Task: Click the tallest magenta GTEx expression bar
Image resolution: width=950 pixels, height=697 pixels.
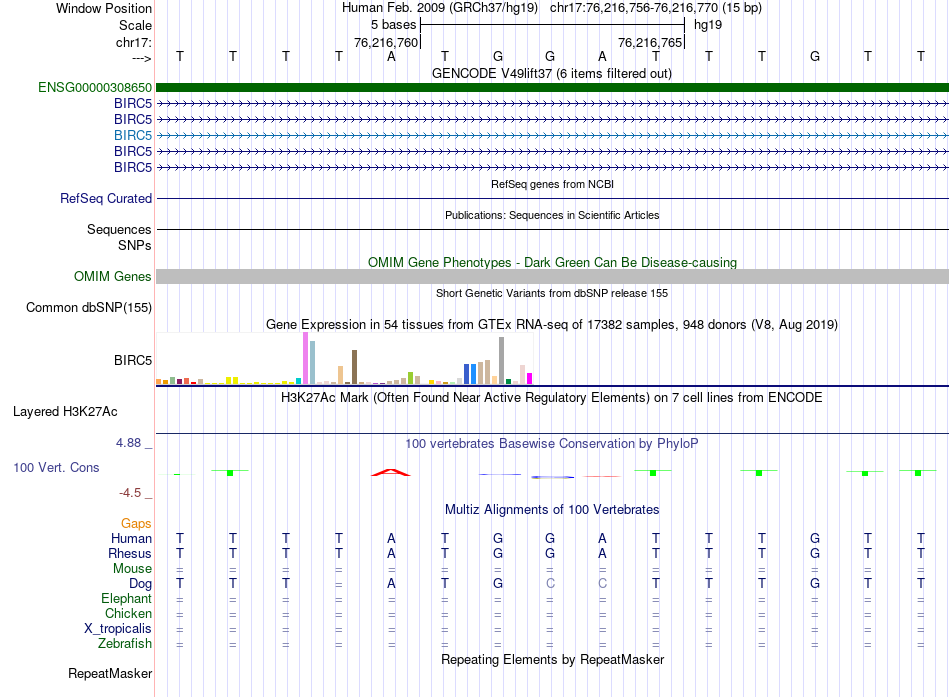Action: click(x=305, y=358)
